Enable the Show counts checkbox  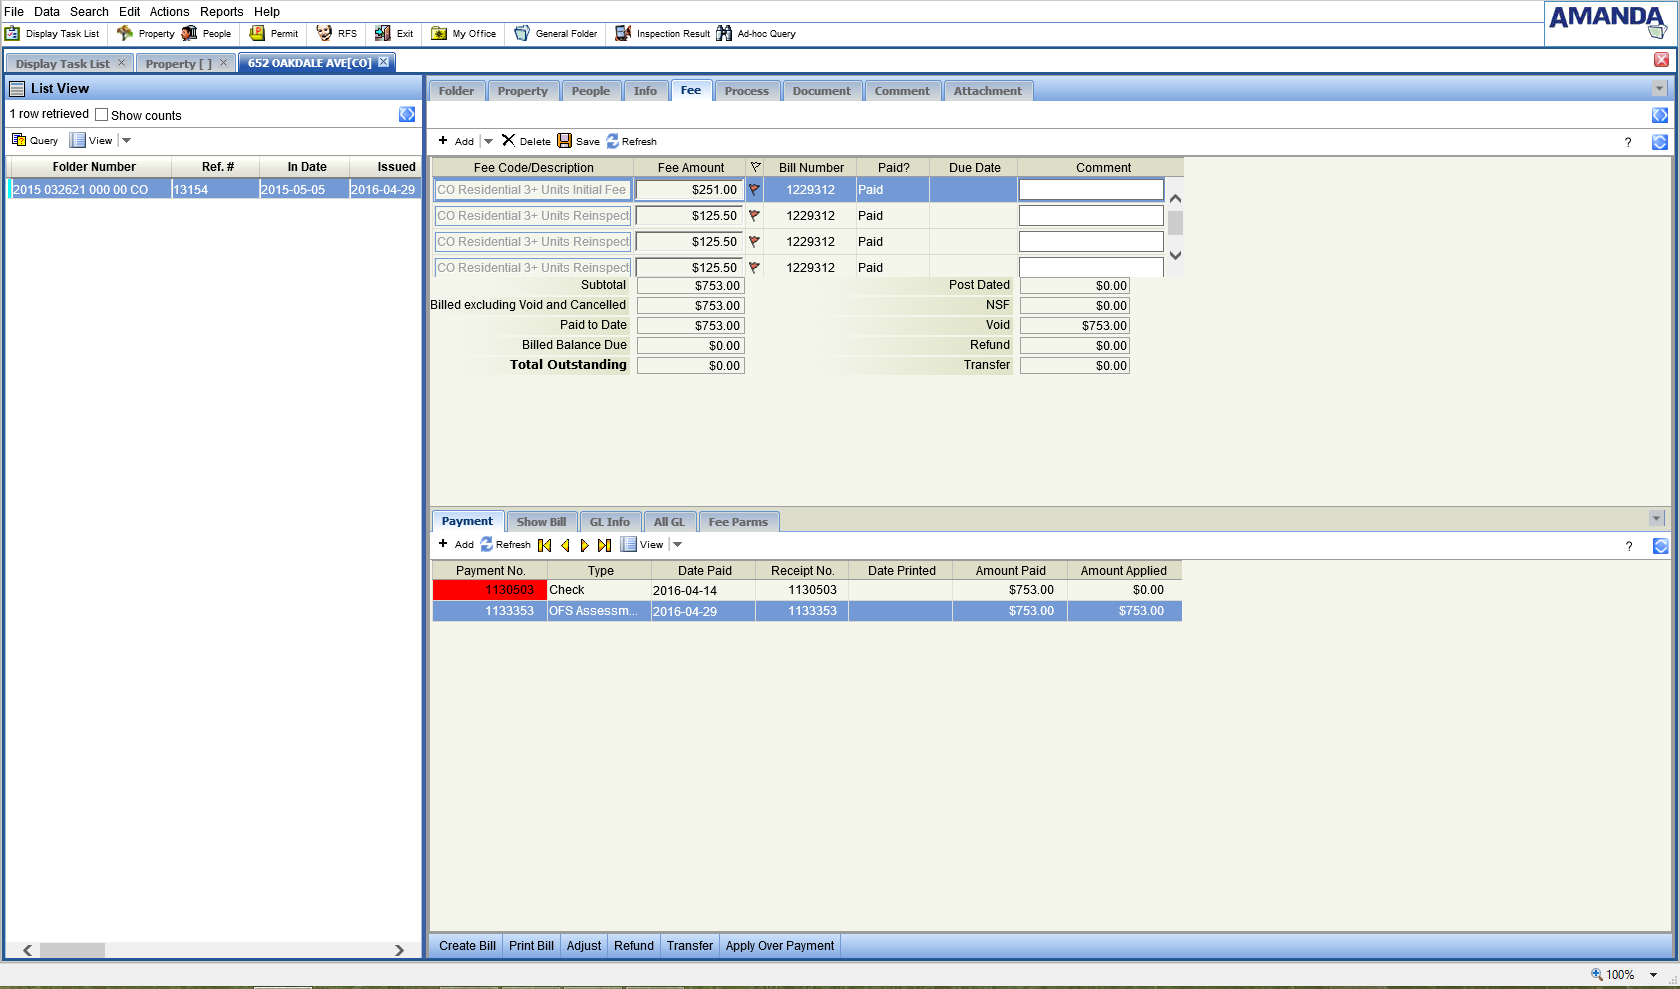coord(101,115)
